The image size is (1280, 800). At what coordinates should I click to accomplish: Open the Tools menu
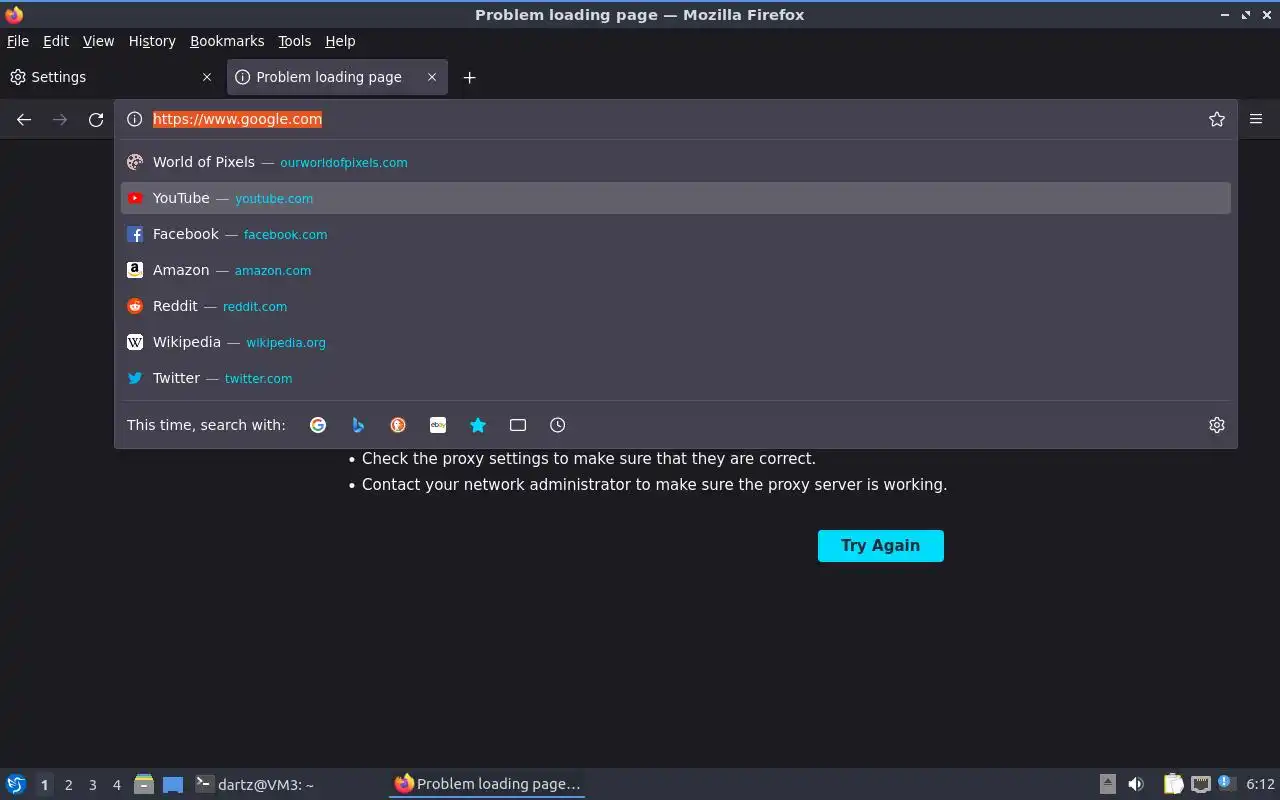[x=295, y=41]
